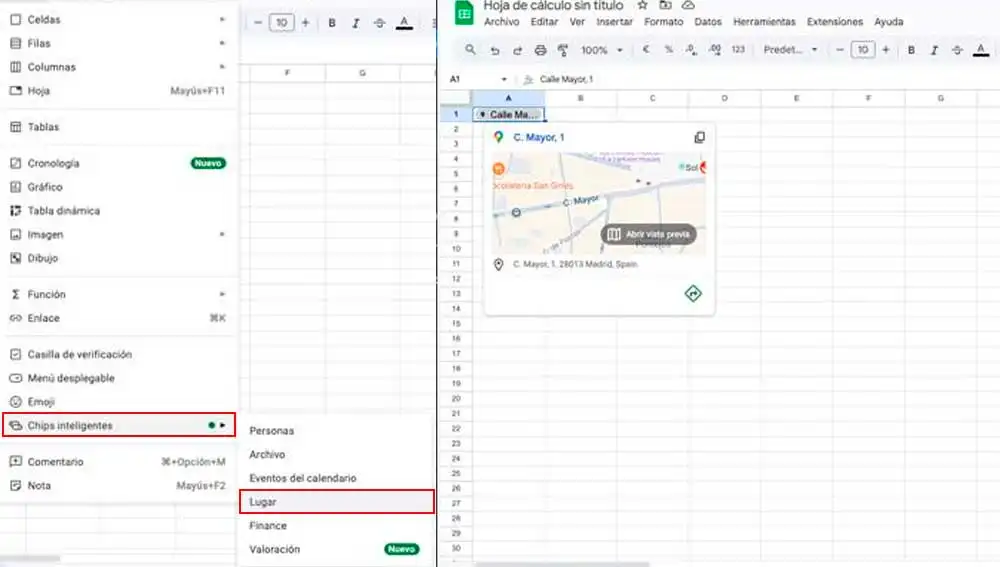1000x567 pixels.
Task: Apply currency format with euro icon
Action: [645, 50]
